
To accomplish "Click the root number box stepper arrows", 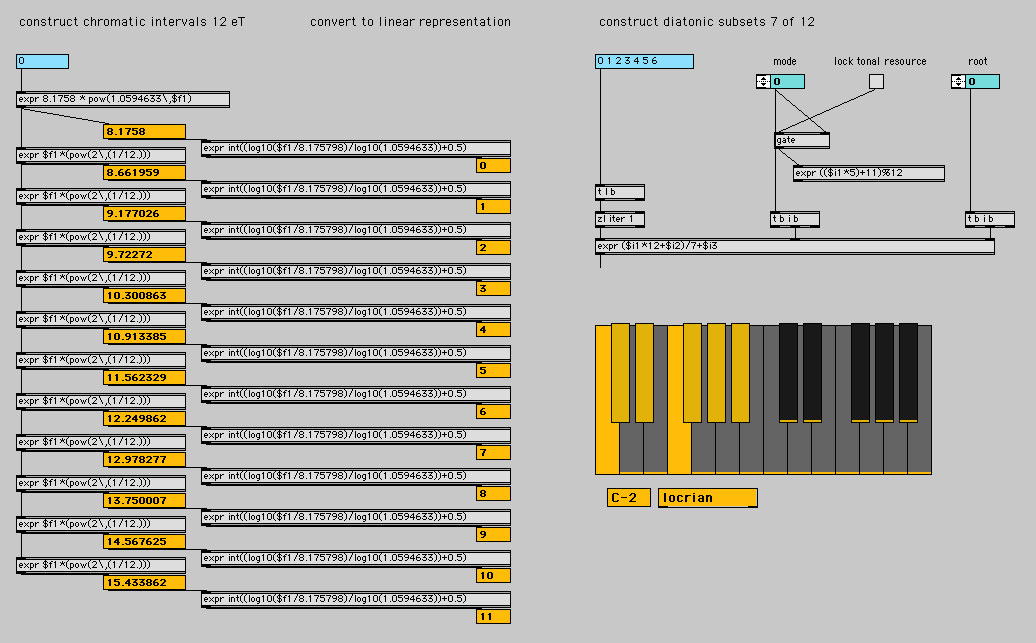I will coord(958,81).
